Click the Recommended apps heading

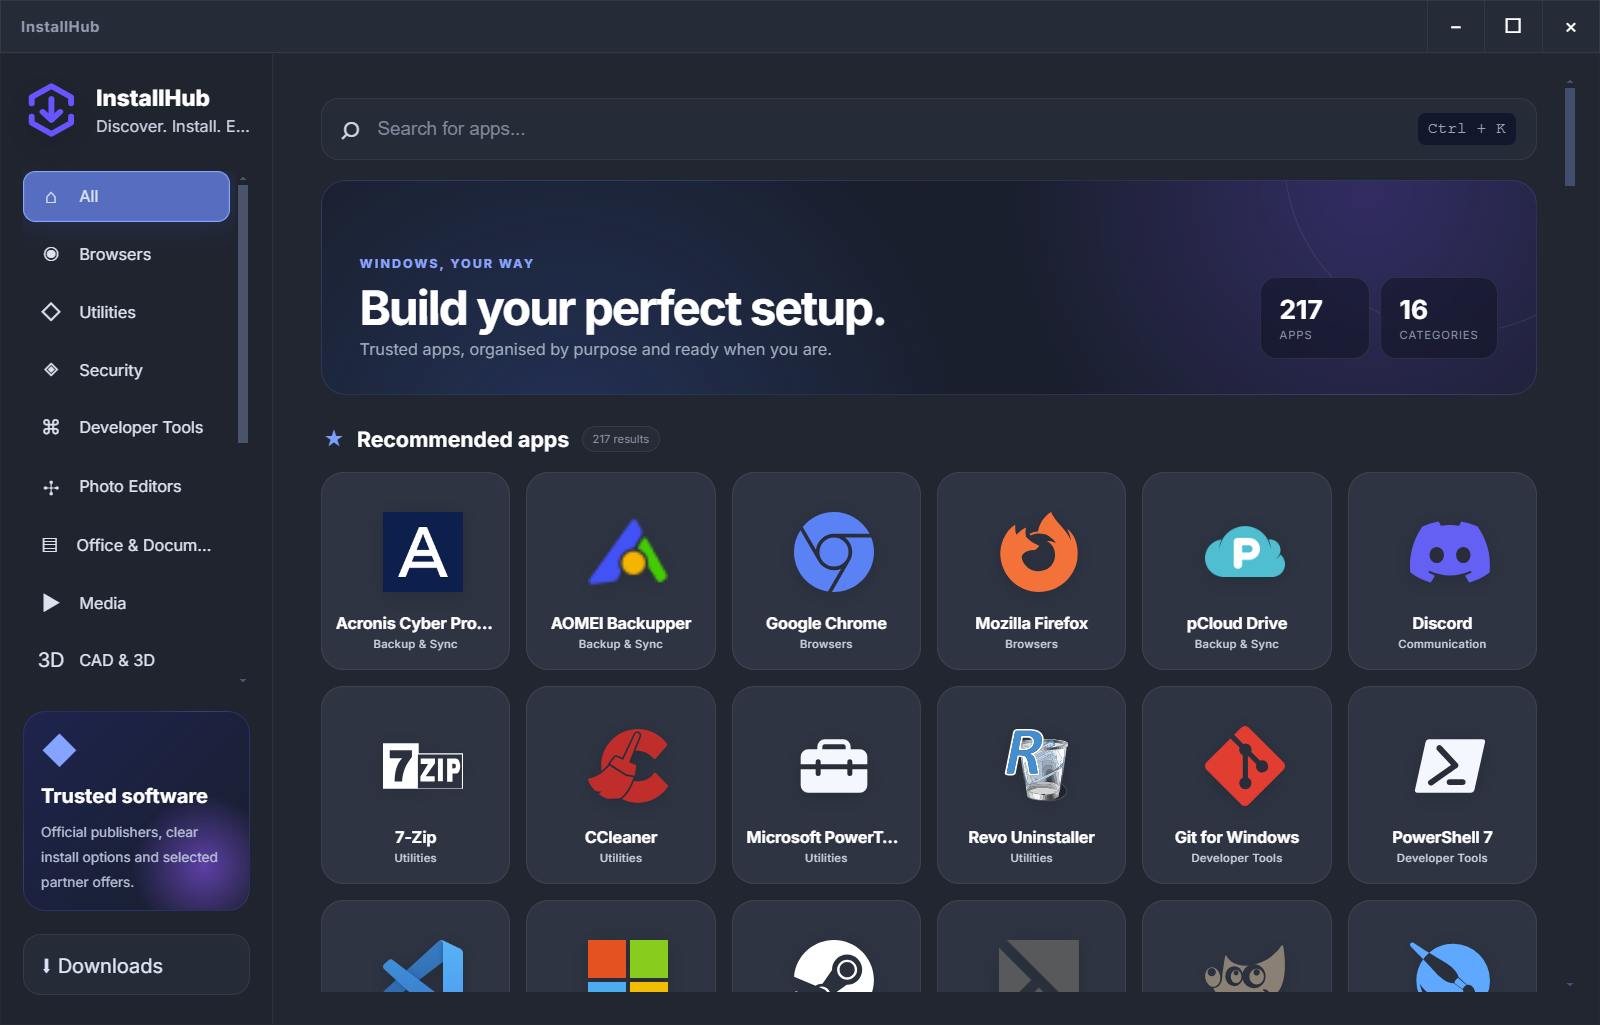click(462, 439)
